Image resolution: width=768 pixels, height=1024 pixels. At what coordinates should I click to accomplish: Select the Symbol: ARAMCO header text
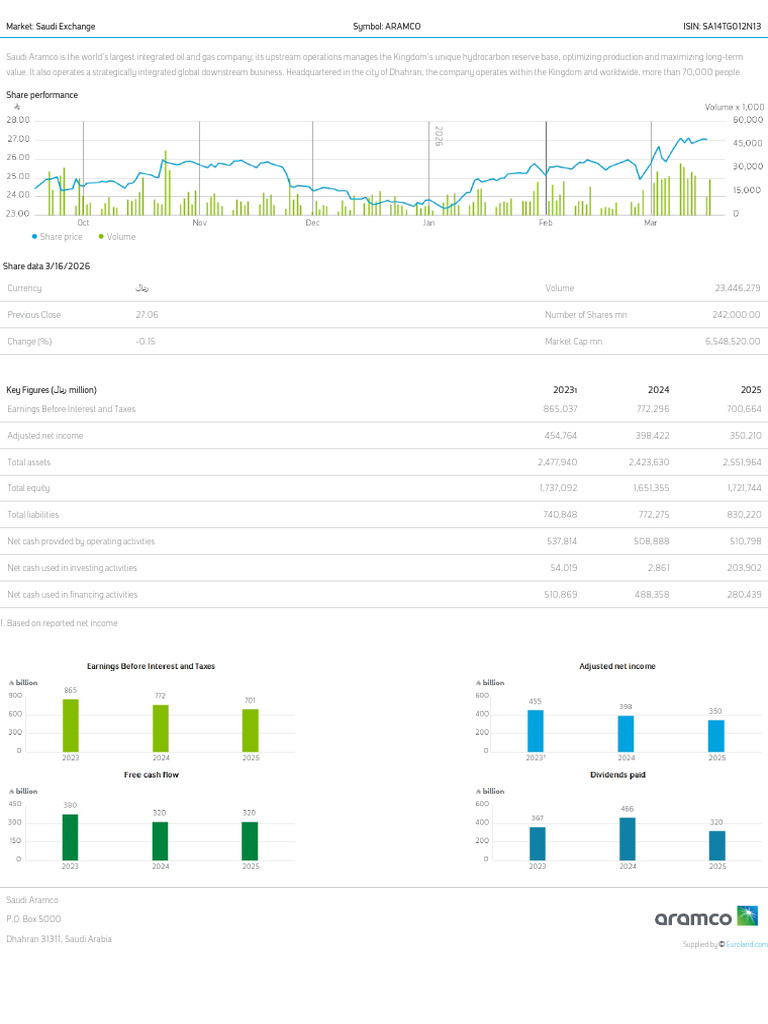click(x=387, y=27)
